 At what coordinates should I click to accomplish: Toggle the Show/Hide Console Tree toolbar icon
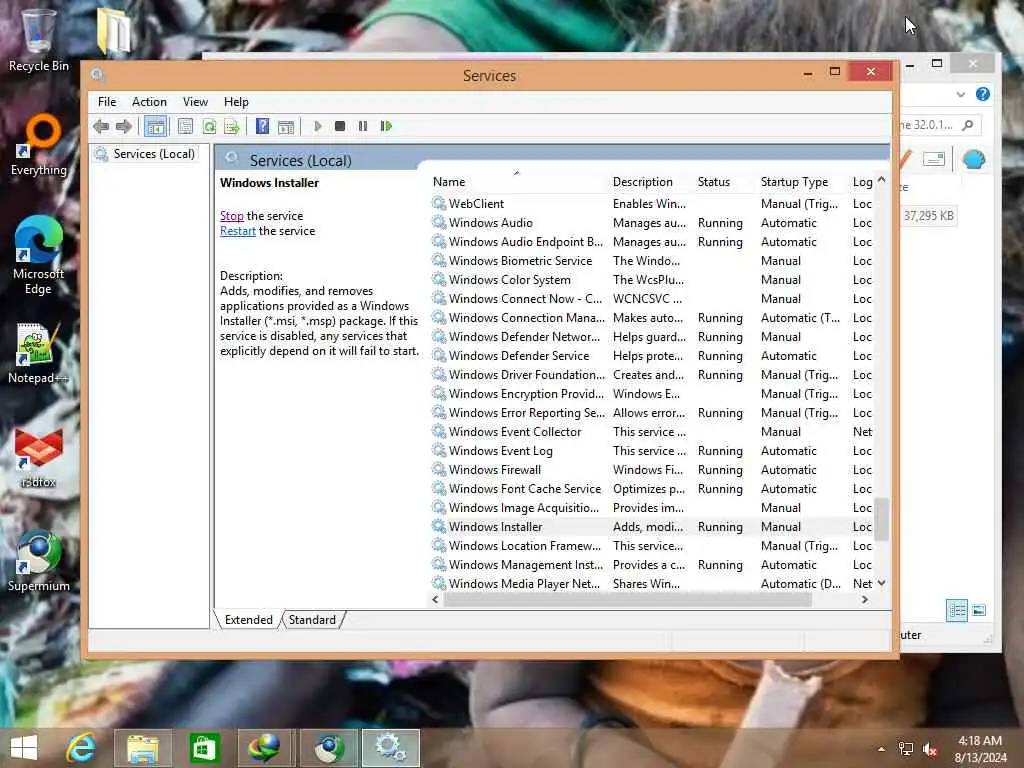click(155, 127)
